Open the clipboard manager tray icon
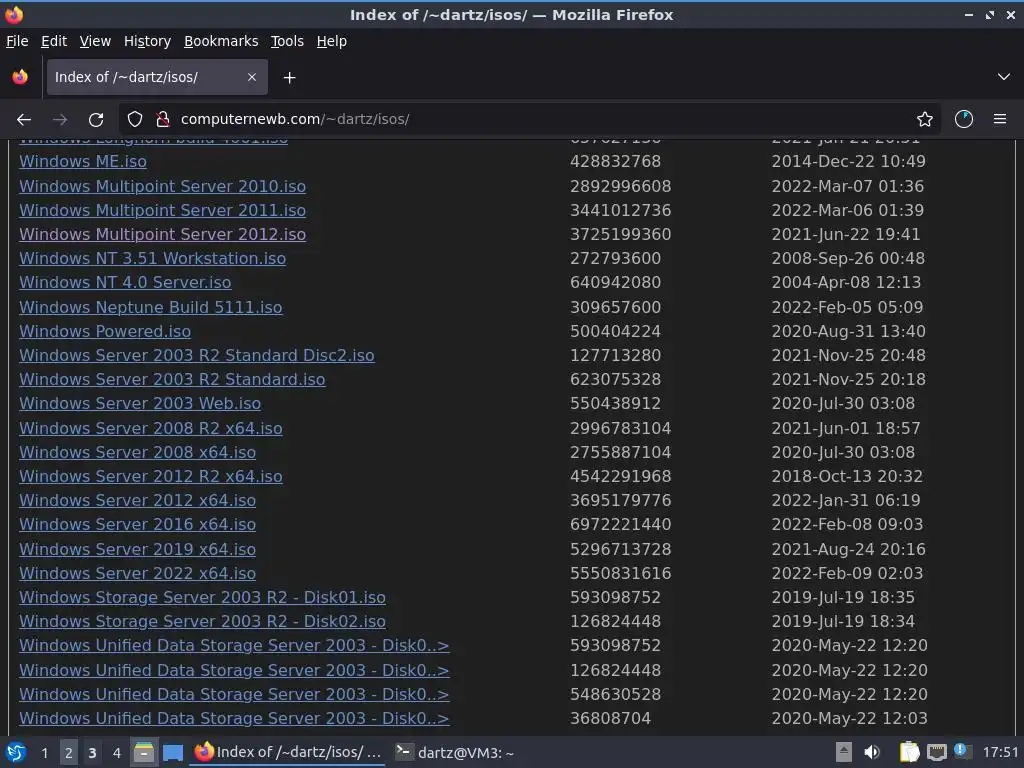This screenshot has height=768, width=1024. coord(909,752)
